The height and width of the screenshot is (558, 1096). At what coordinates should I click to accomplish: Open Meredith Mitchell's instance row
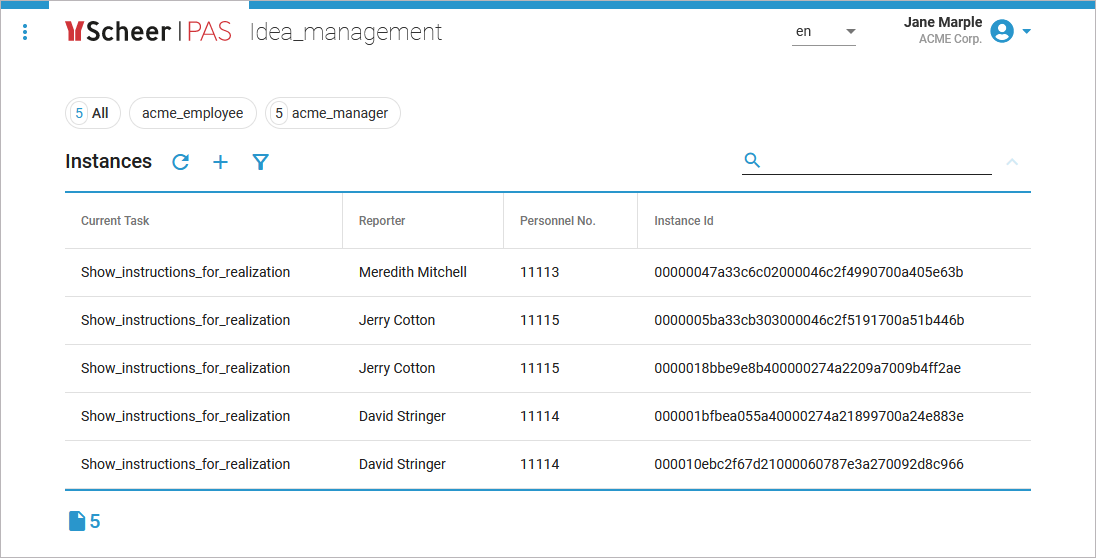pos(412,272)
